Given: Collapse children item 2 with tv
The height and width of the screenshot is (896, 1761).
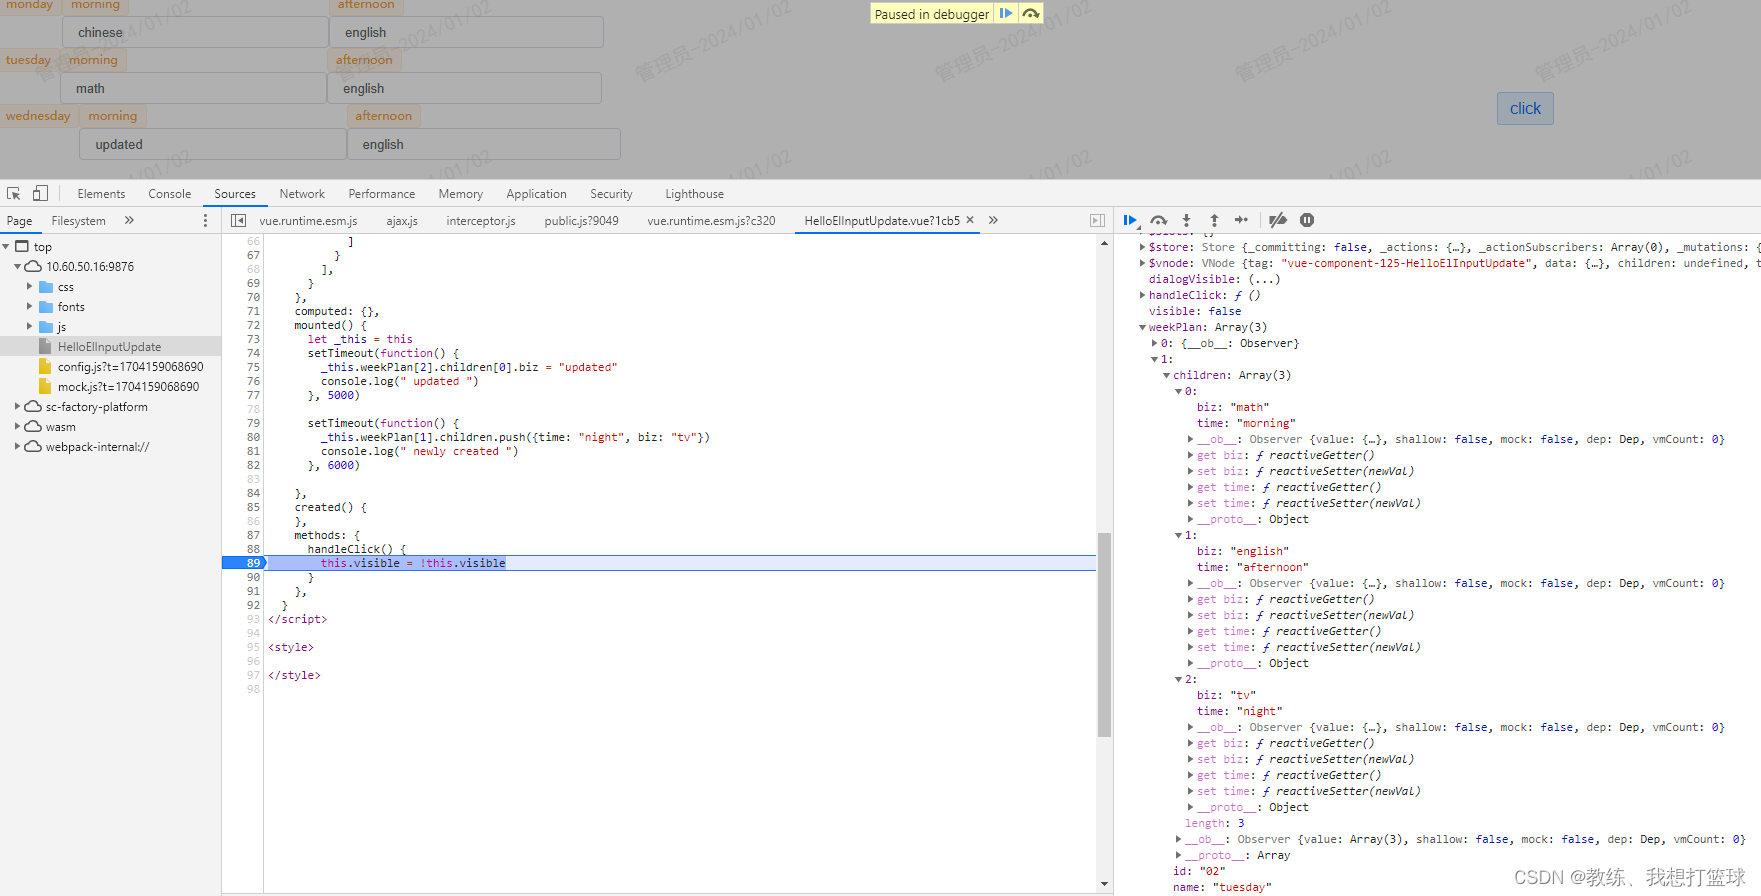Looking at the screenshot, I should click(x=1178, y=680).
